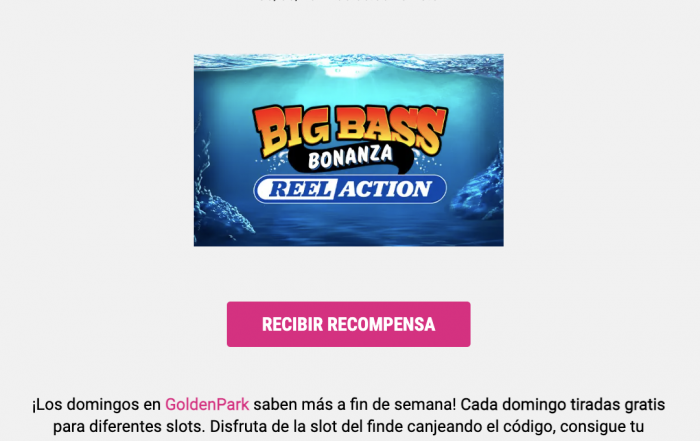
Task: Click the word BASS in the logo
Action: [x=391, y=128]
